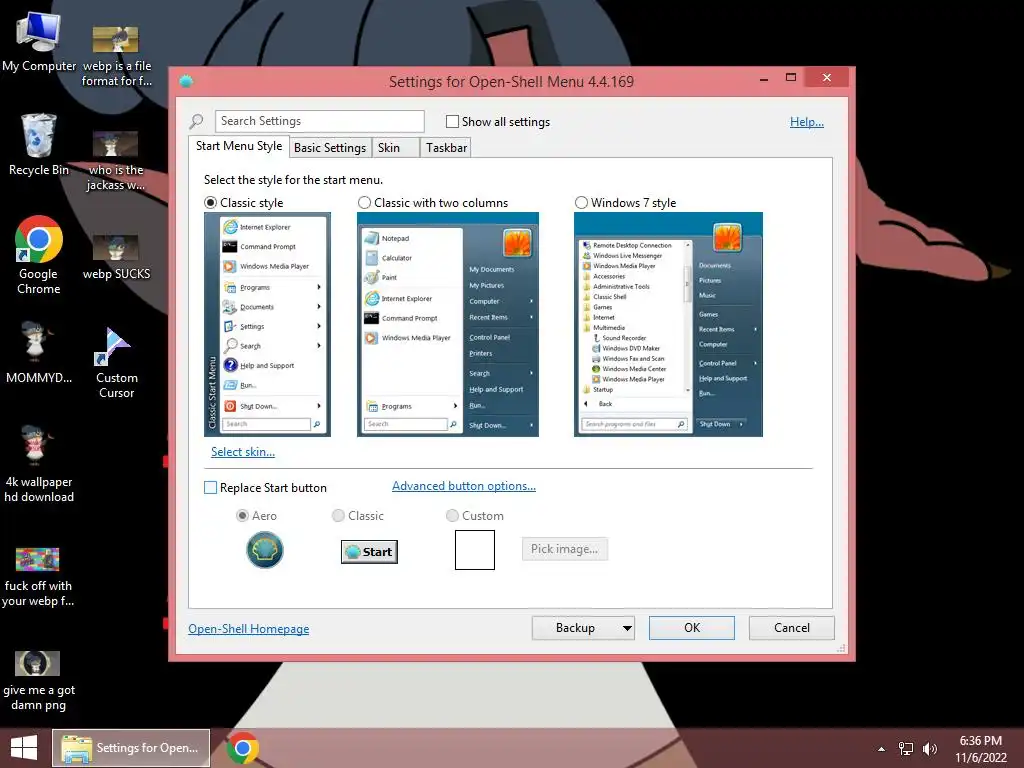Open the Skin tab

click(x=396, y=148)
